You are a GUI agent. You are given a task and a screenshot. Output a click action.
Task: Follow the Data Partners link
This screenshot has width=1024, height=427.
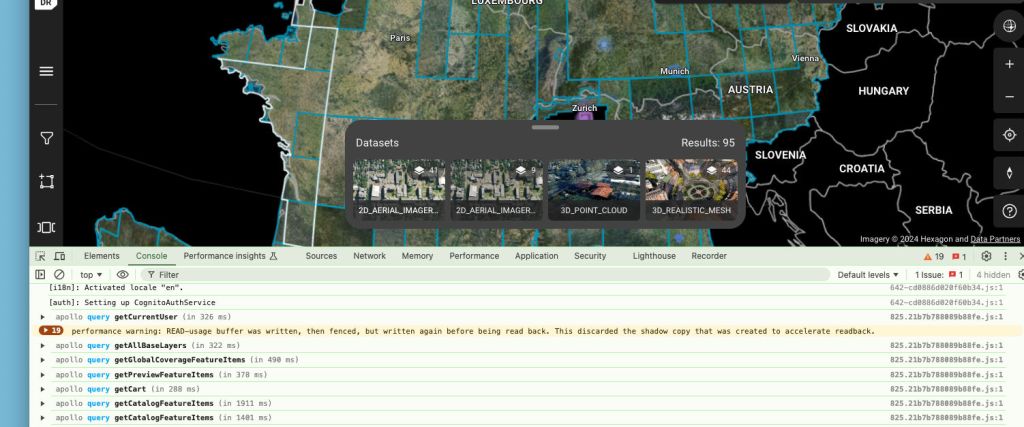[x=995, y=239]
